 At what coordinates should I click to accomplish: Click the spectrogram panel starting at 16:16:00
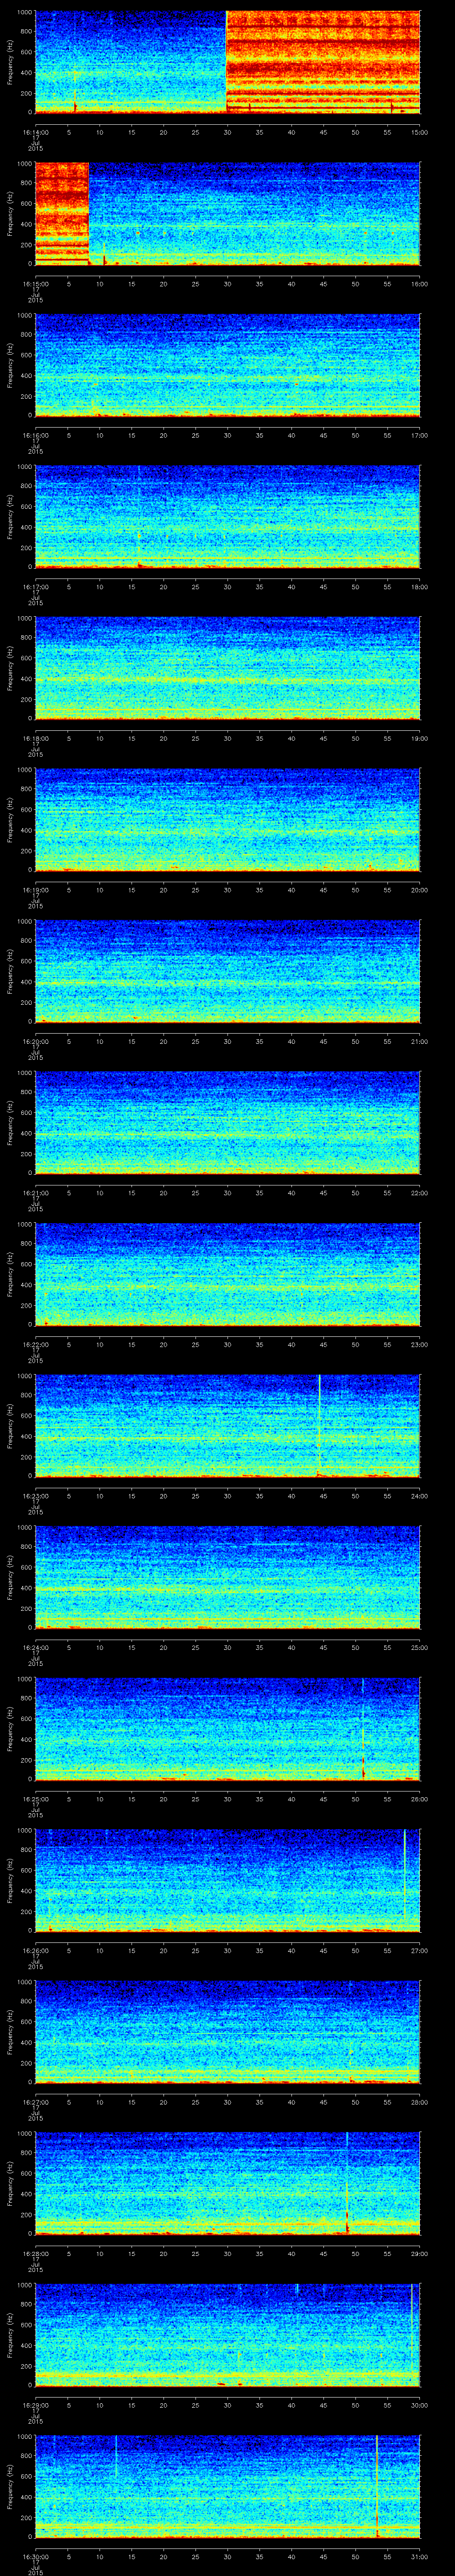tap(228, 365)
